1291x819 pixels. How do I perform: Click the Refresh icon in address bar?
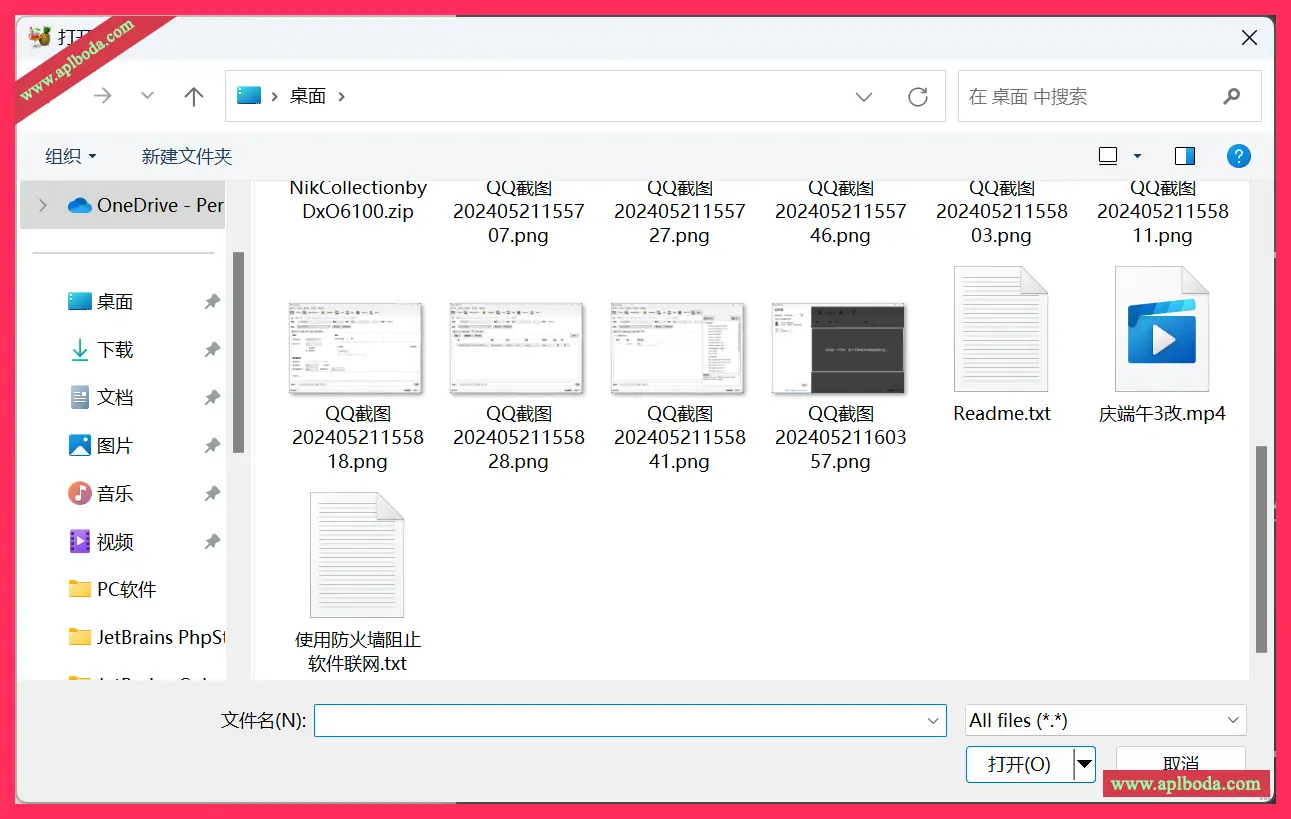tap(917, 97)
